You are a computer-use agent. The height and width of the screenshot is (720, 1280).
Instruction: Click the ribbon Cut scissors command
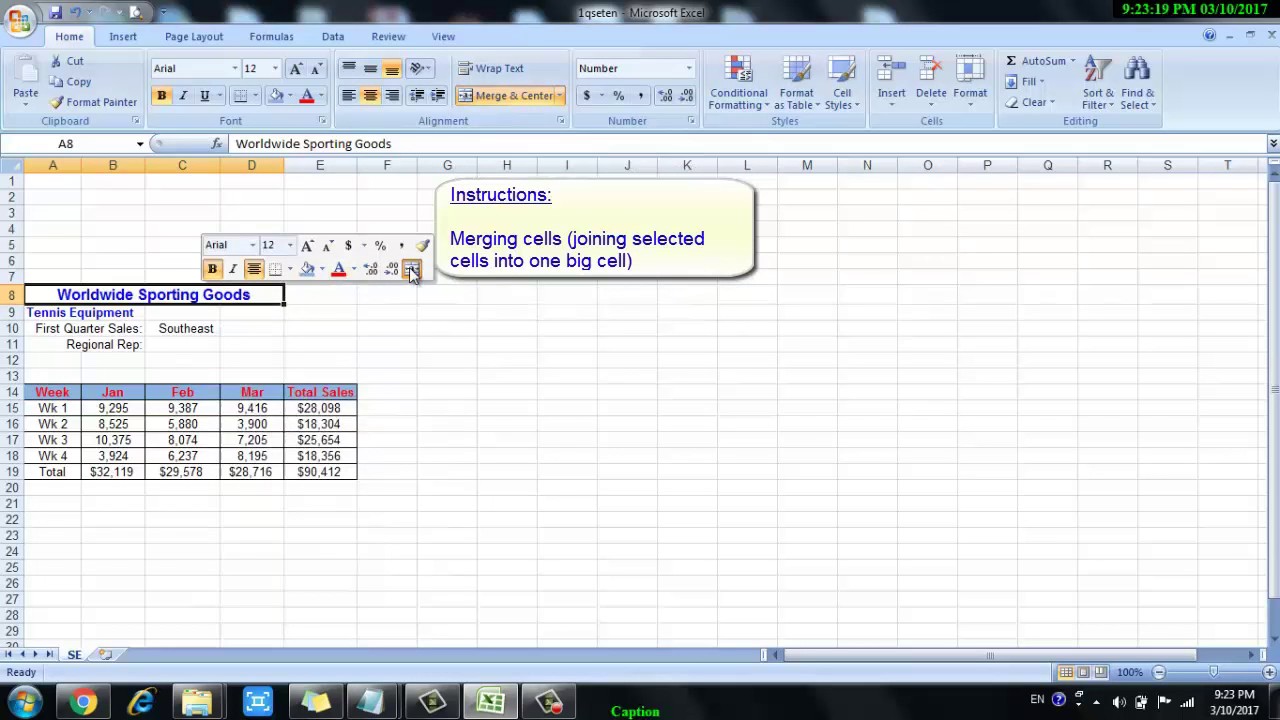pyautogui.click(x=66, y=61)
